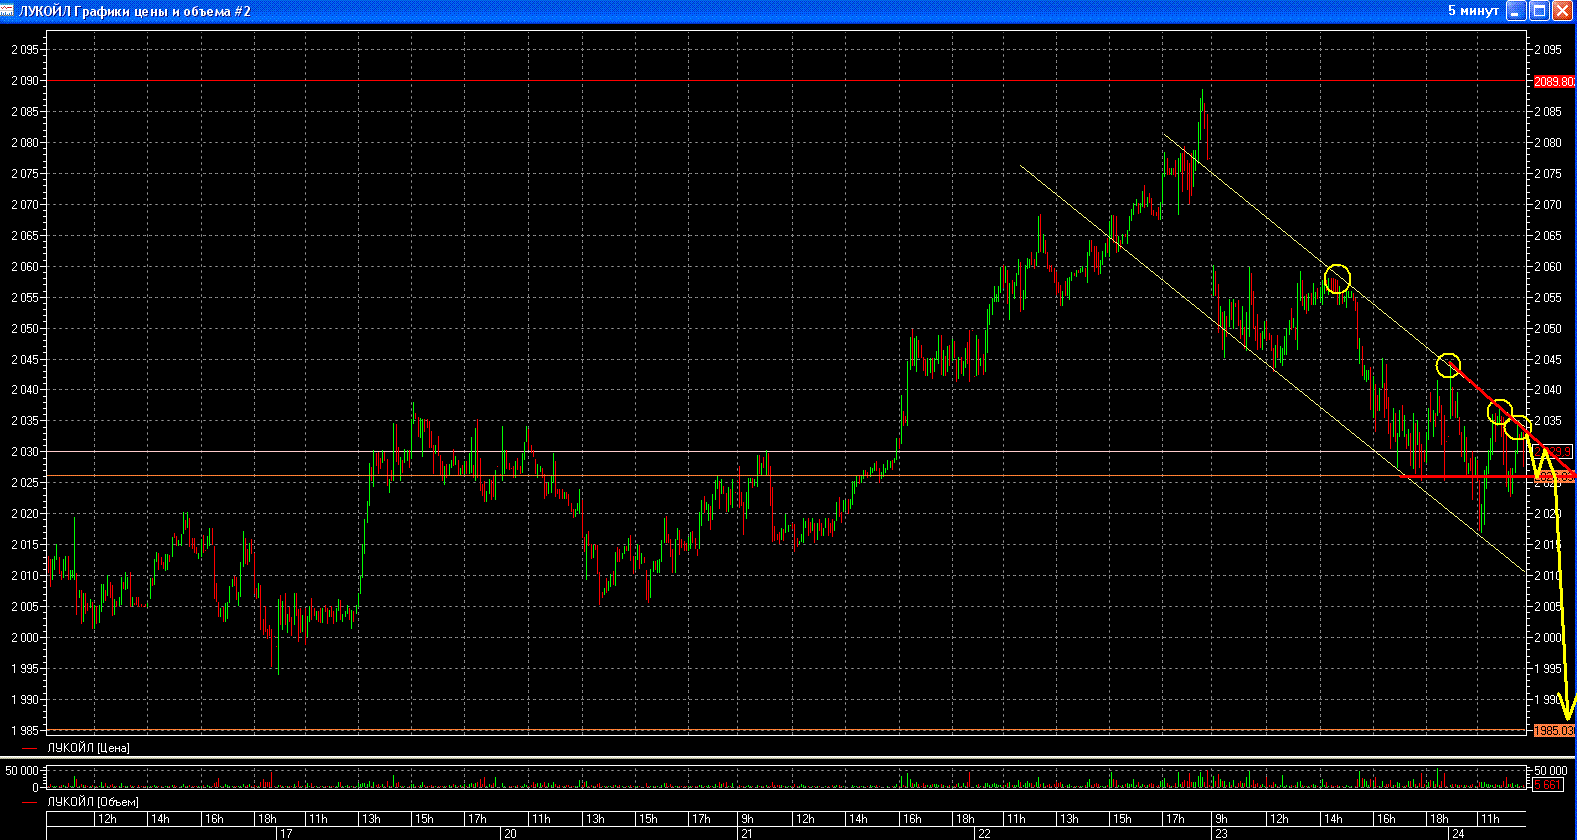Select the ЛУКОЙЛ [Объем] legend label
The image size is (1577, 840).
click(92, 802)
